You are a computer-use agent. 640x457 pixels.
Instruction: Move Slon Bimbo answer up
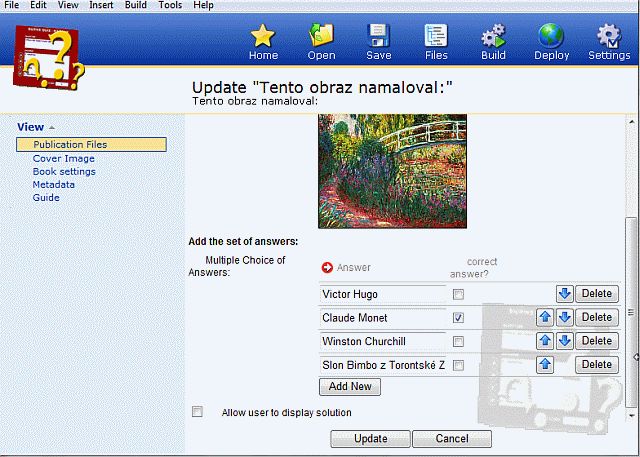(x=545, y=365)
